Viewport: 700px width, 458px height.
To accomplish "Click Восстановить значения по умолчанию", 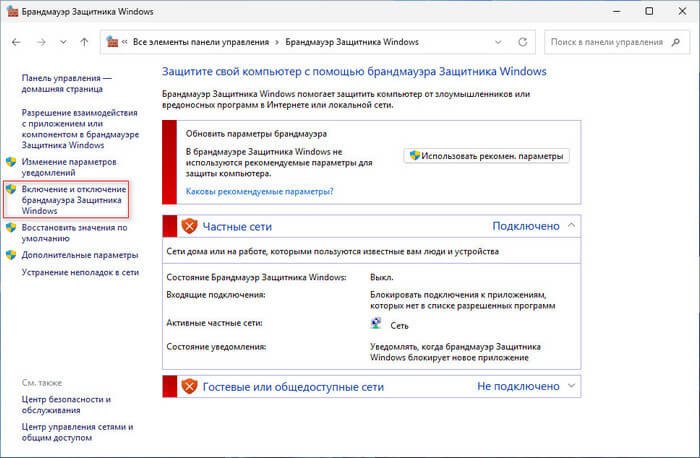I will pos(75,233).
